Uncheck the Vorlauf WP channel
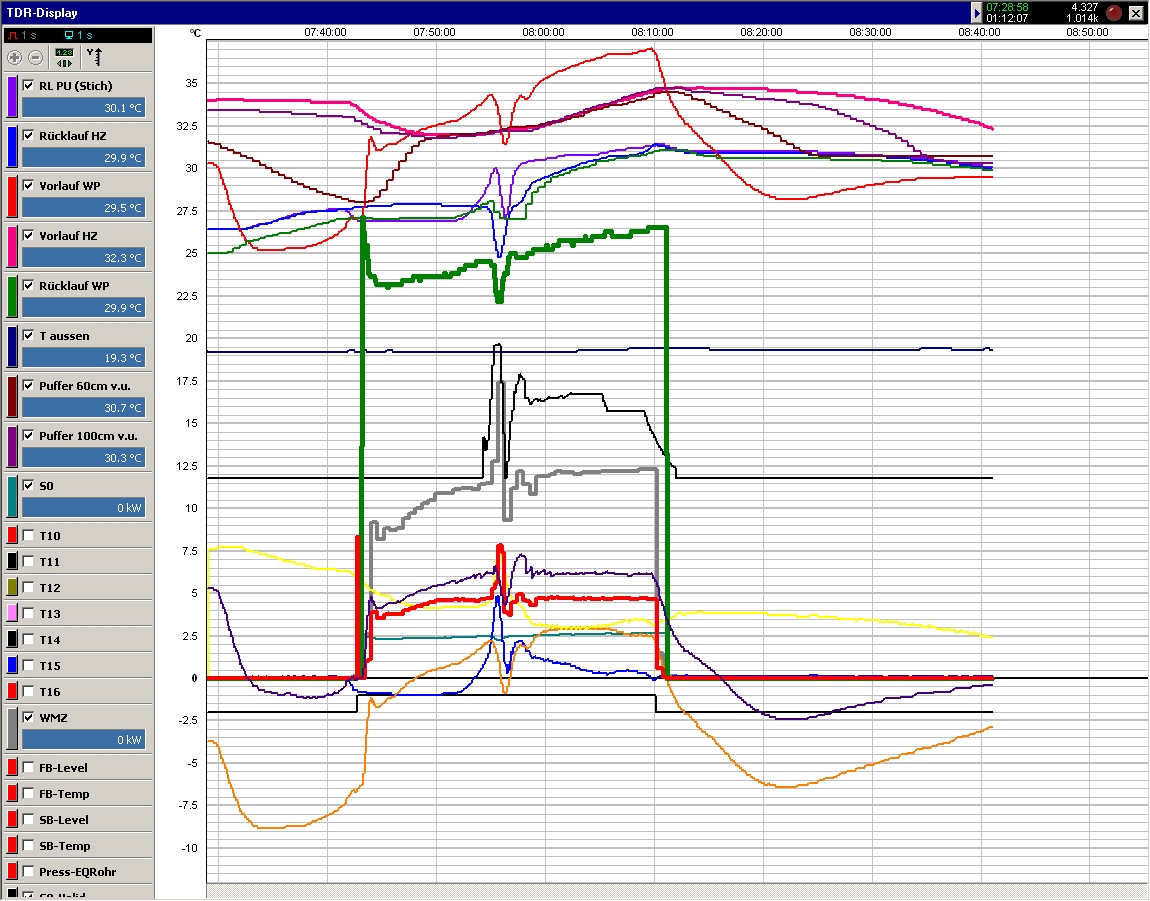The width and height of the screenshot is (1150, 901). [x=29, y=185]
